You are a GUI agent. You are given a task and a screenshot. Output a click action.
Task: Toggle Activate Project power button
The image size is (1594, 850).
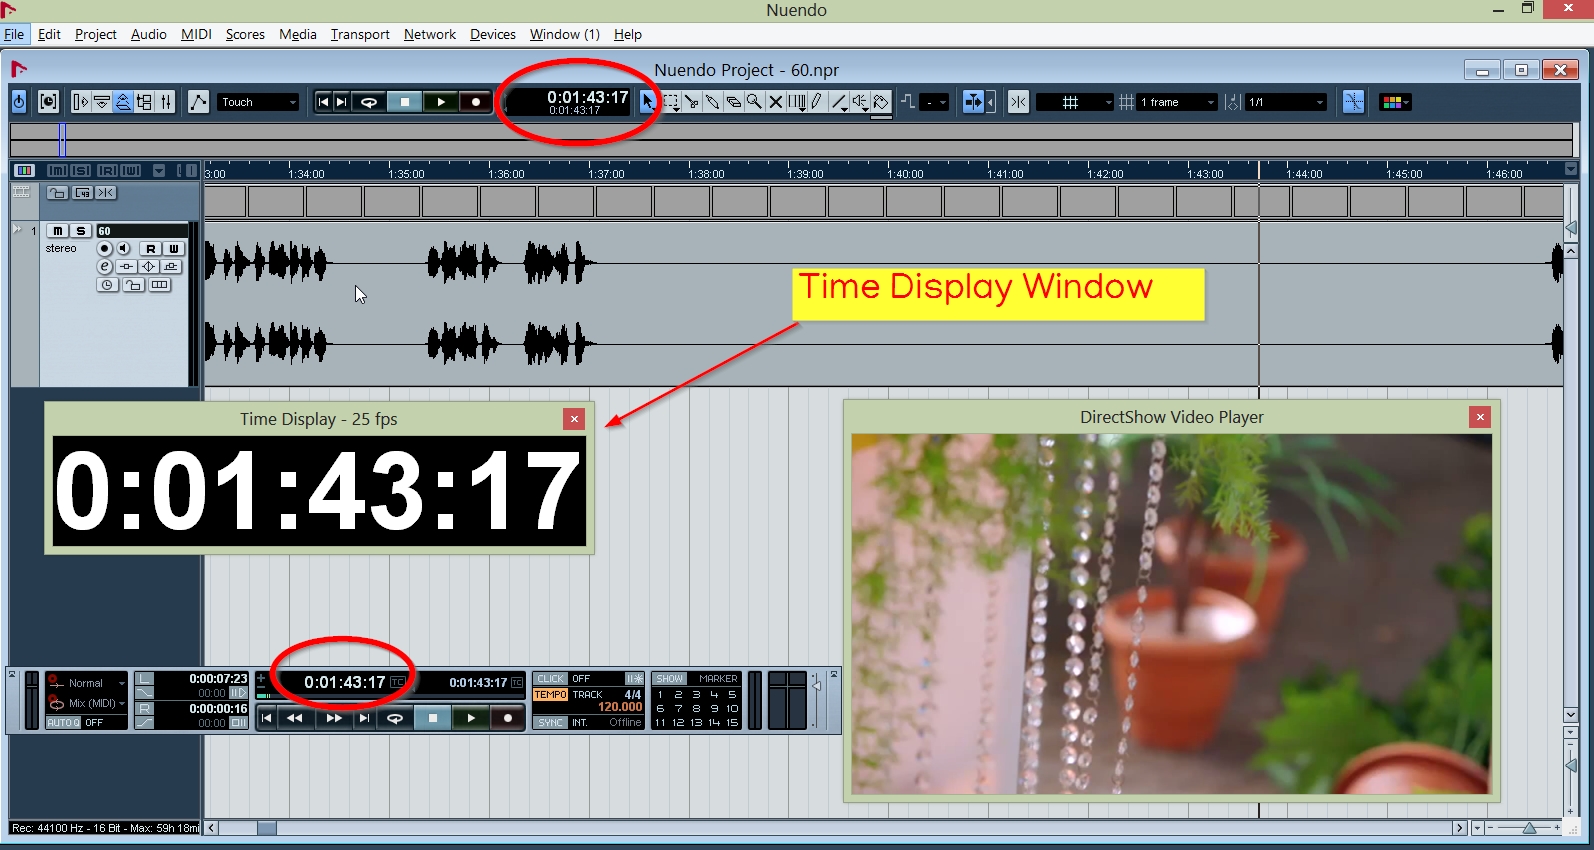(18, 102)
